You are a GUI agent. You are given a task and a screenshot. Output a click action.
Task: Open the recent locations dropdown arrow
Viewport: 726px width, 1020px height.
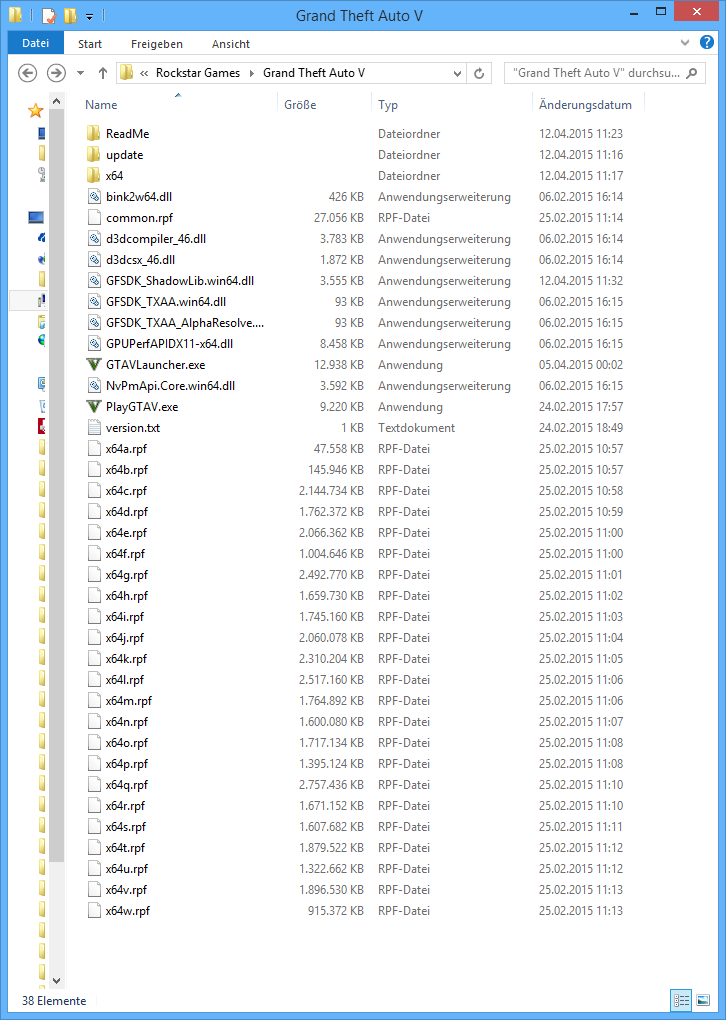(81, 73)
